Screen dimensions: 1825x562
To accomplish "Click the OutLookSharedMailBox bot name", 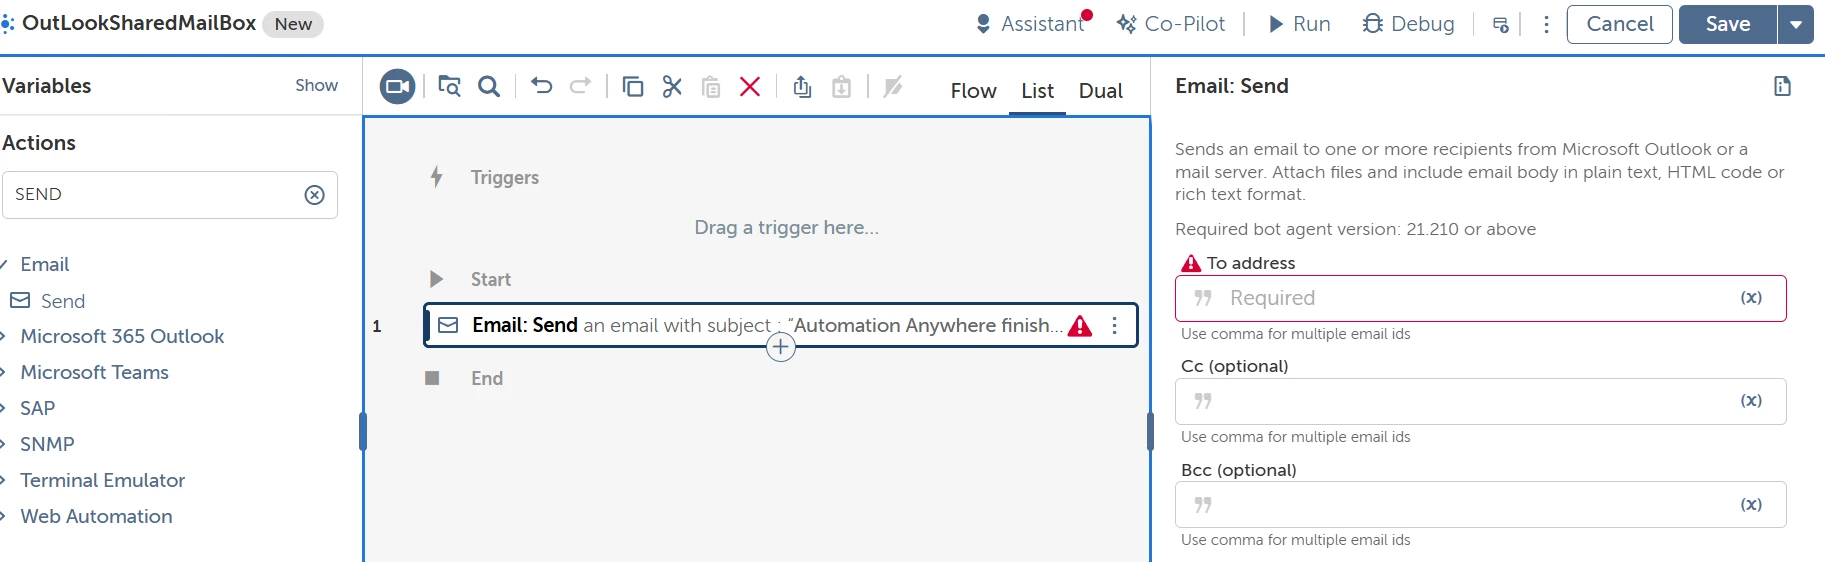I will point(139,23).
